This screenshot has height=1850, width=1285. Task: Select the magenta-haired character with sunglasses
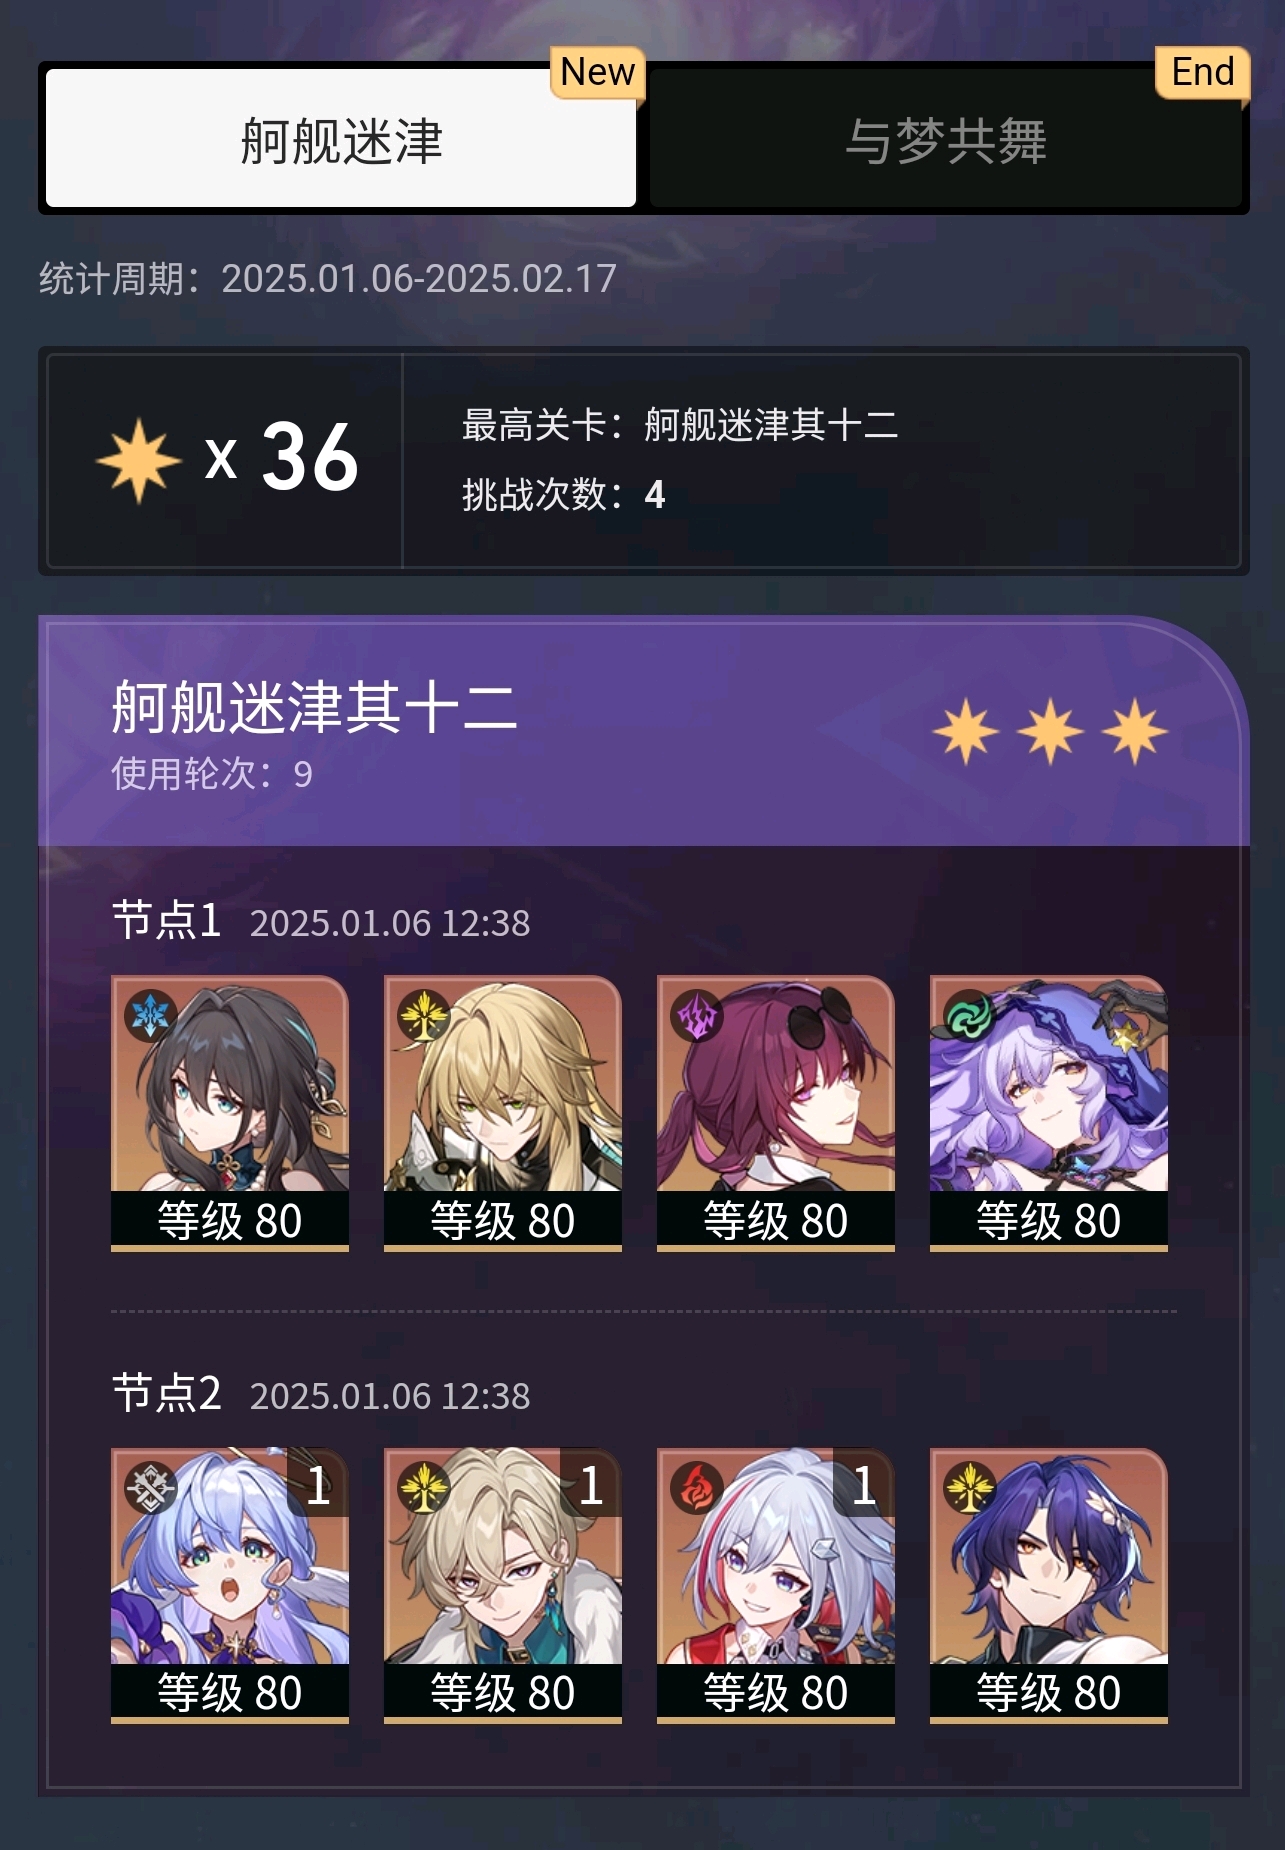[x=776, y=1113]
